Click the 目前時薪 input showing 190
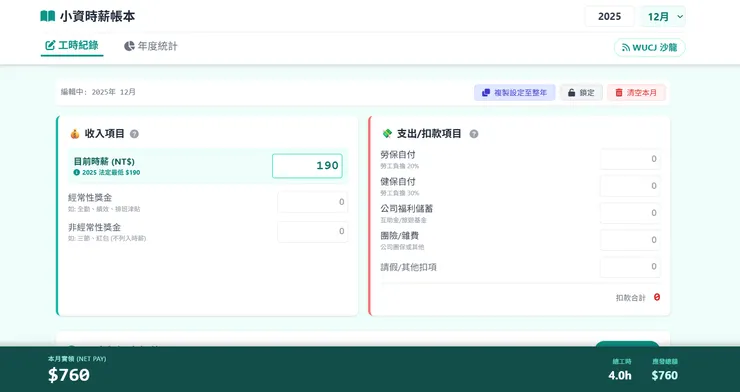The image size is (740, 392). click(x=307, y=166)
